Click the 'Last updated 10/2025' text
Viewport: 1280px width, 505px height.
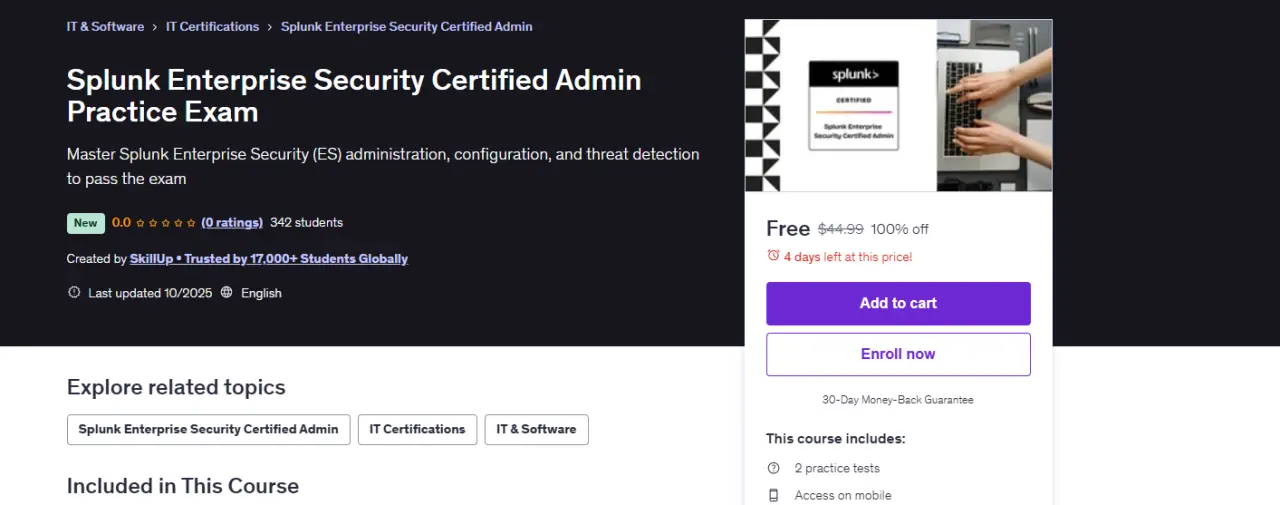coord(150,293)
